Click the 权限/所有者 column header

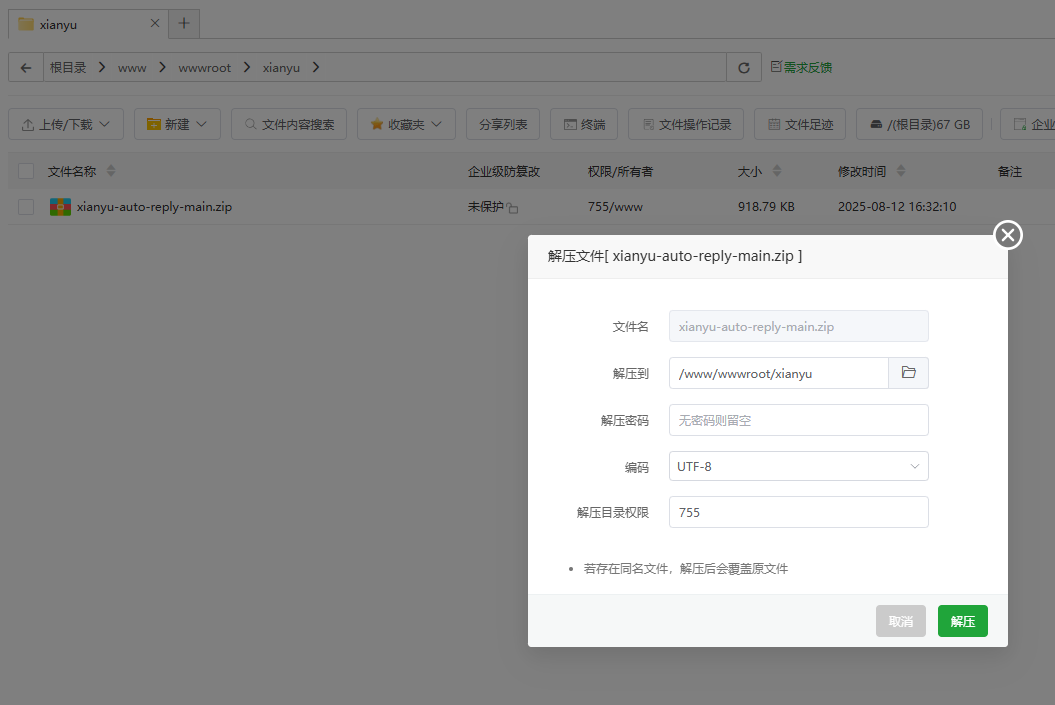point(620,172)
